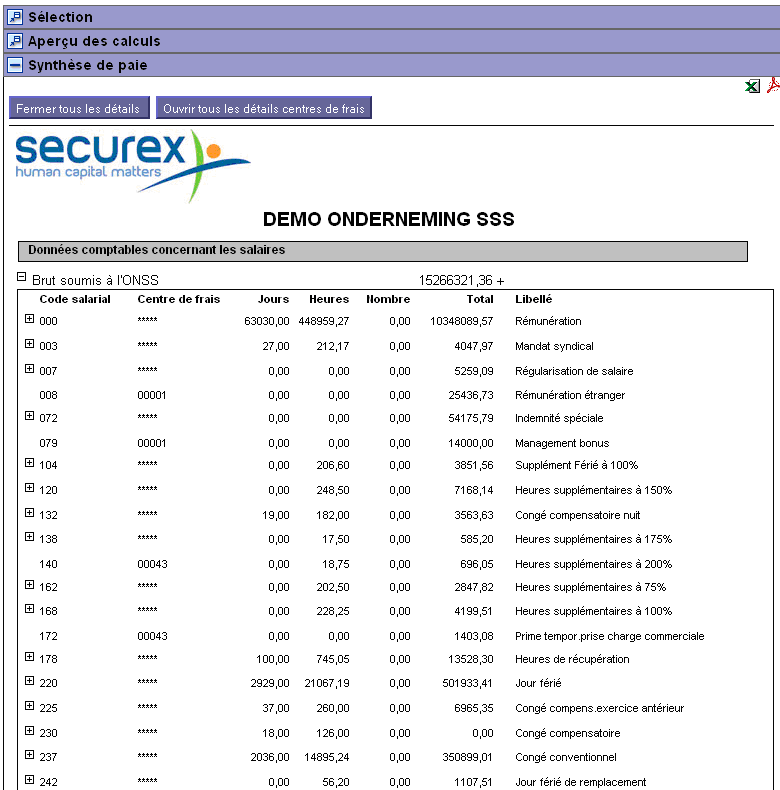This screenshot has height=790, width=780.
Task: Click total 10348089,57 for code 000
Action: click(462, 321)
